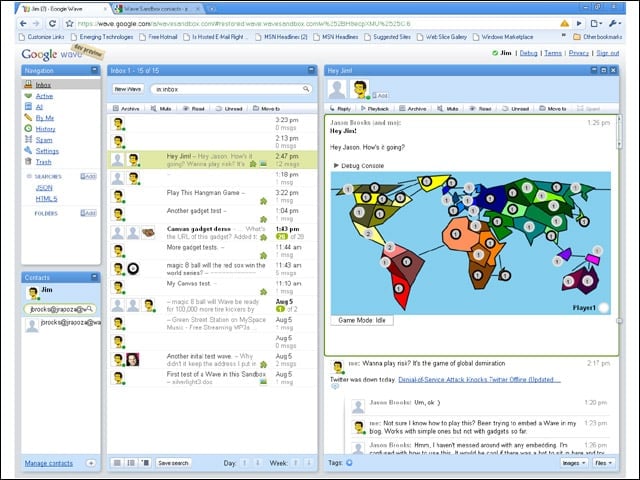Click the New Wave button

point(128,89)
